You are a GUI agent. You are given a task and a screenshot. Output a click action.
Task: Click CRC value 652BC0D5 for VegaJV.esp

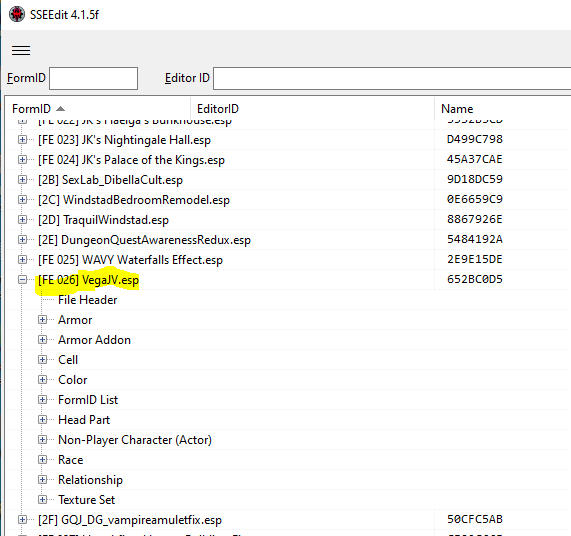[x=475, y=279]
